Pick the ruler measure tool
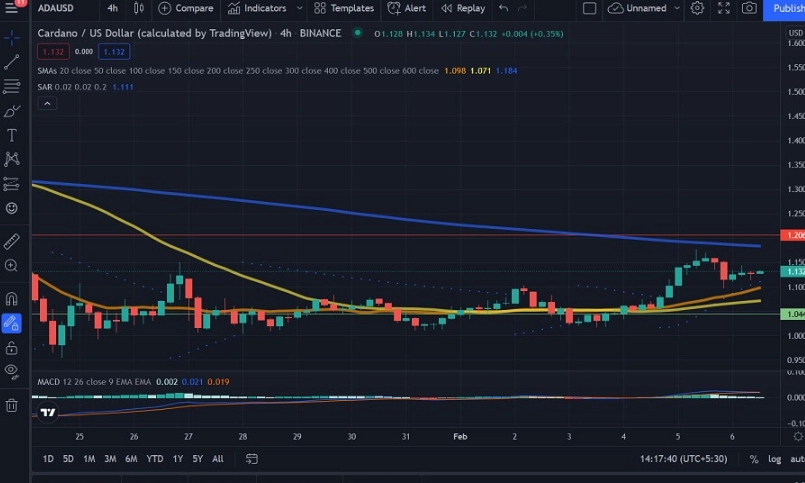Image resolution: width=805 pixels, height=483 pixels. [x=12, y=241]
